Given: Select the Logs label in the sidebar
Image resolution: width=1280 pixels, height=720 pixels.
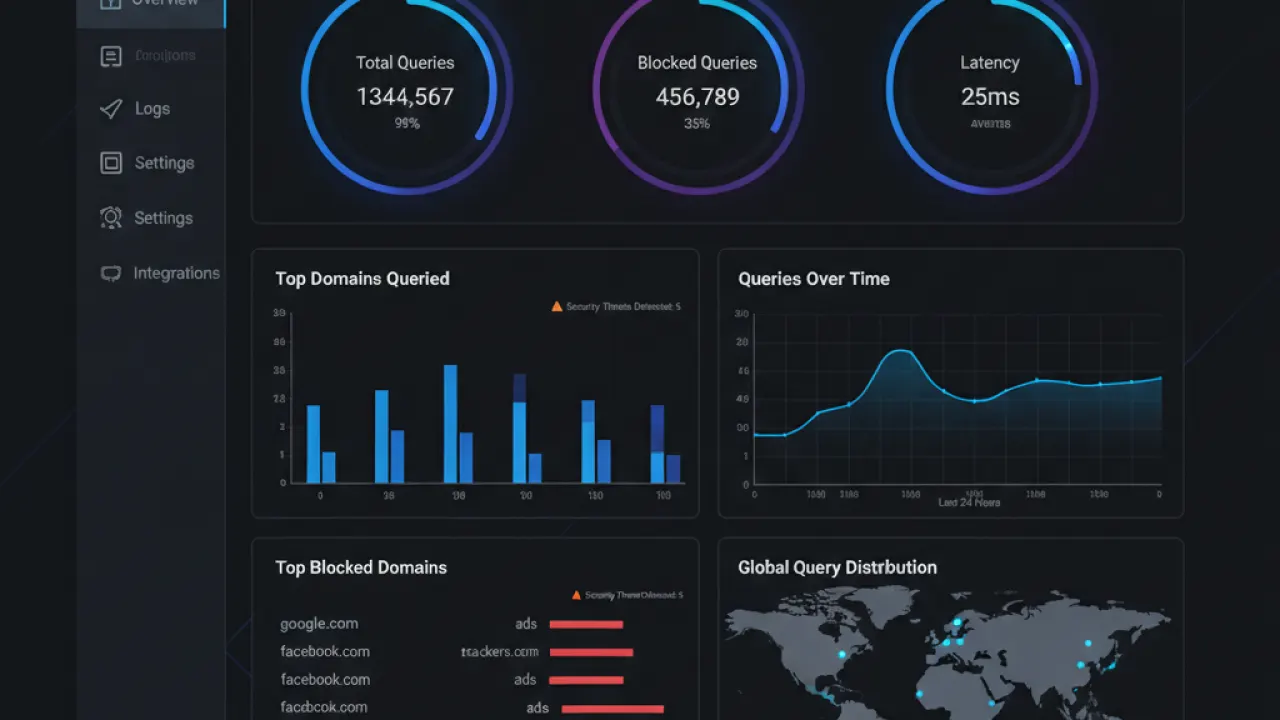Looking at the screenshot, I should tap(153, 109).
